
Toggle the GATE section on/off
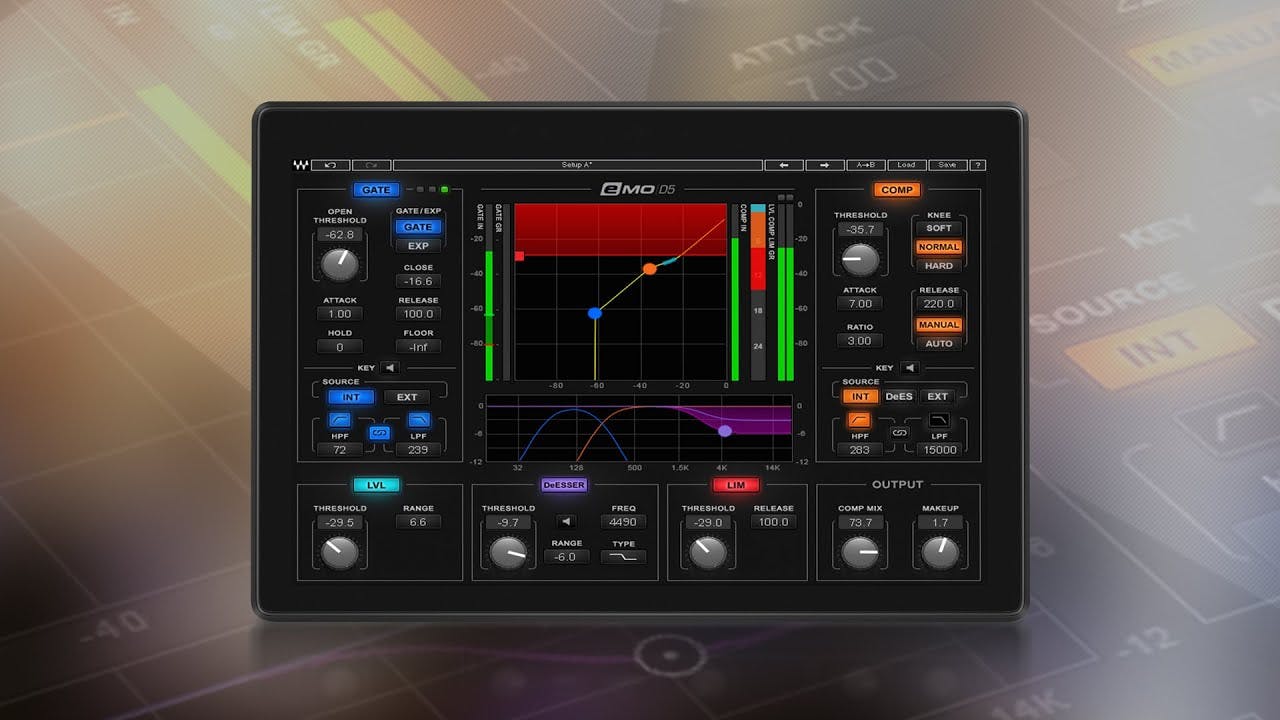(376, 190)
